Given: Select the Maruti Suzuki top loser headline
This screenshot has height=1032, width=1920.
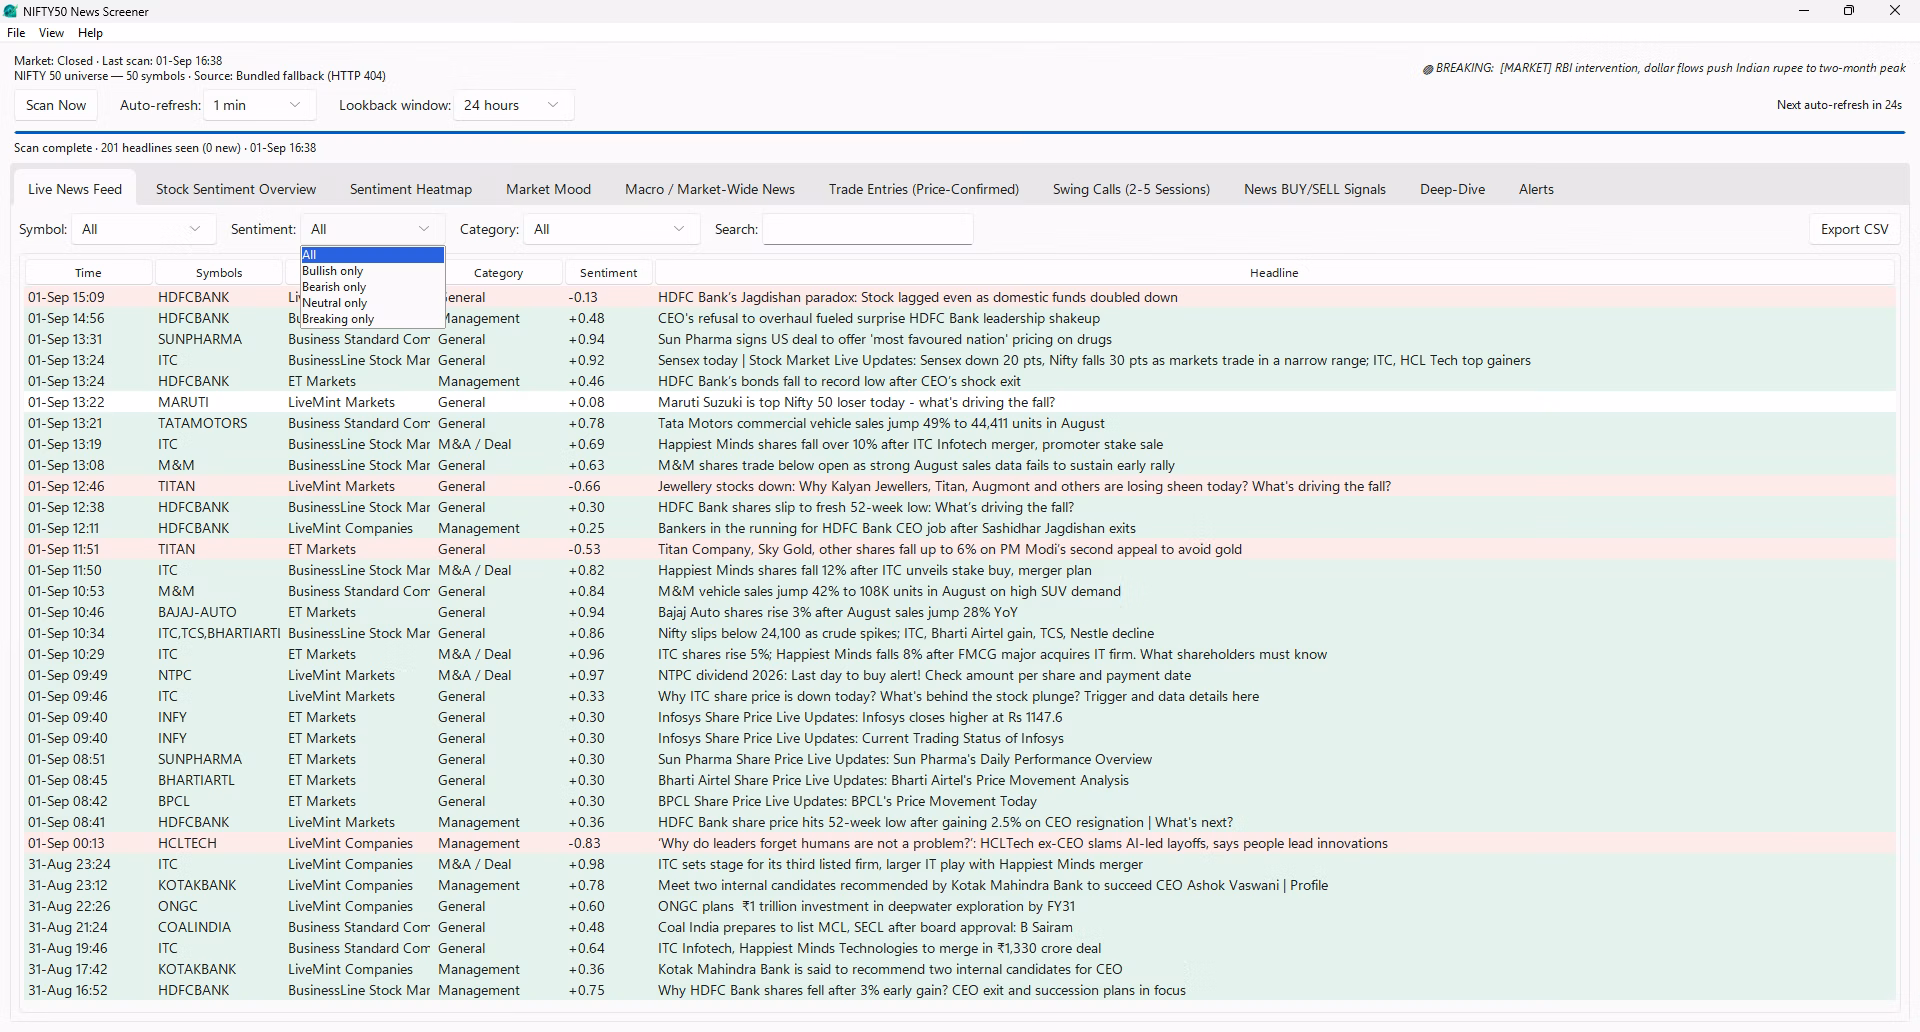Looking at the screenshot, I should point(856,402).
